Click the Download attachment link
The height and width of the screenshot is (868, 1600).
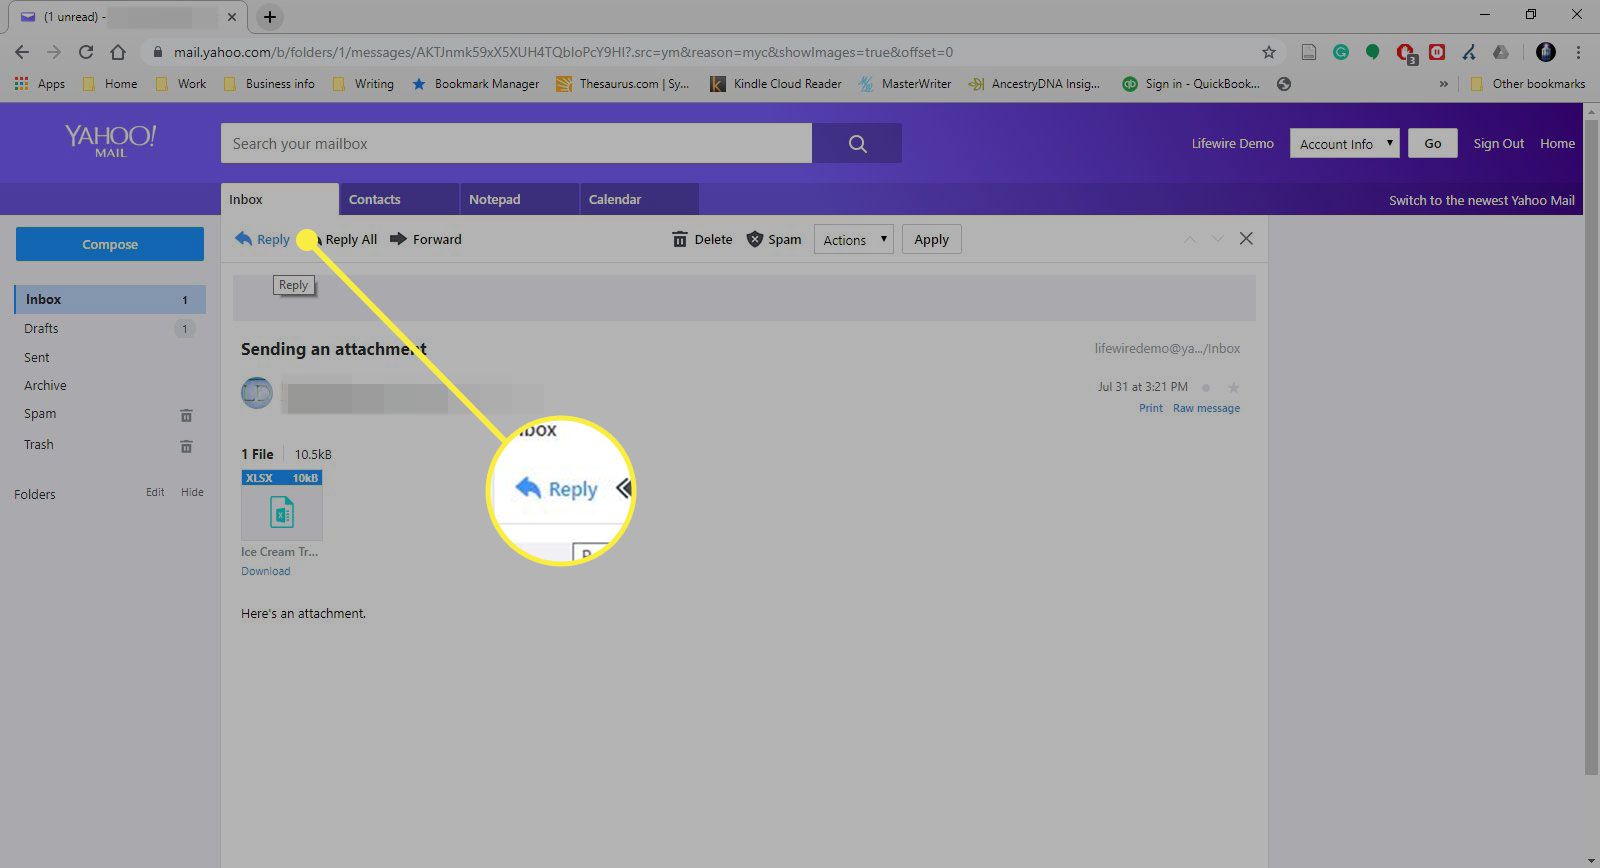266,571
